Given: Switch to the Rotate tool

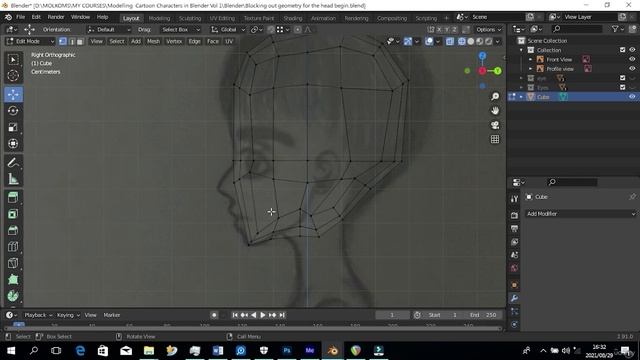Looking at the screenshot, I should 13,111.
